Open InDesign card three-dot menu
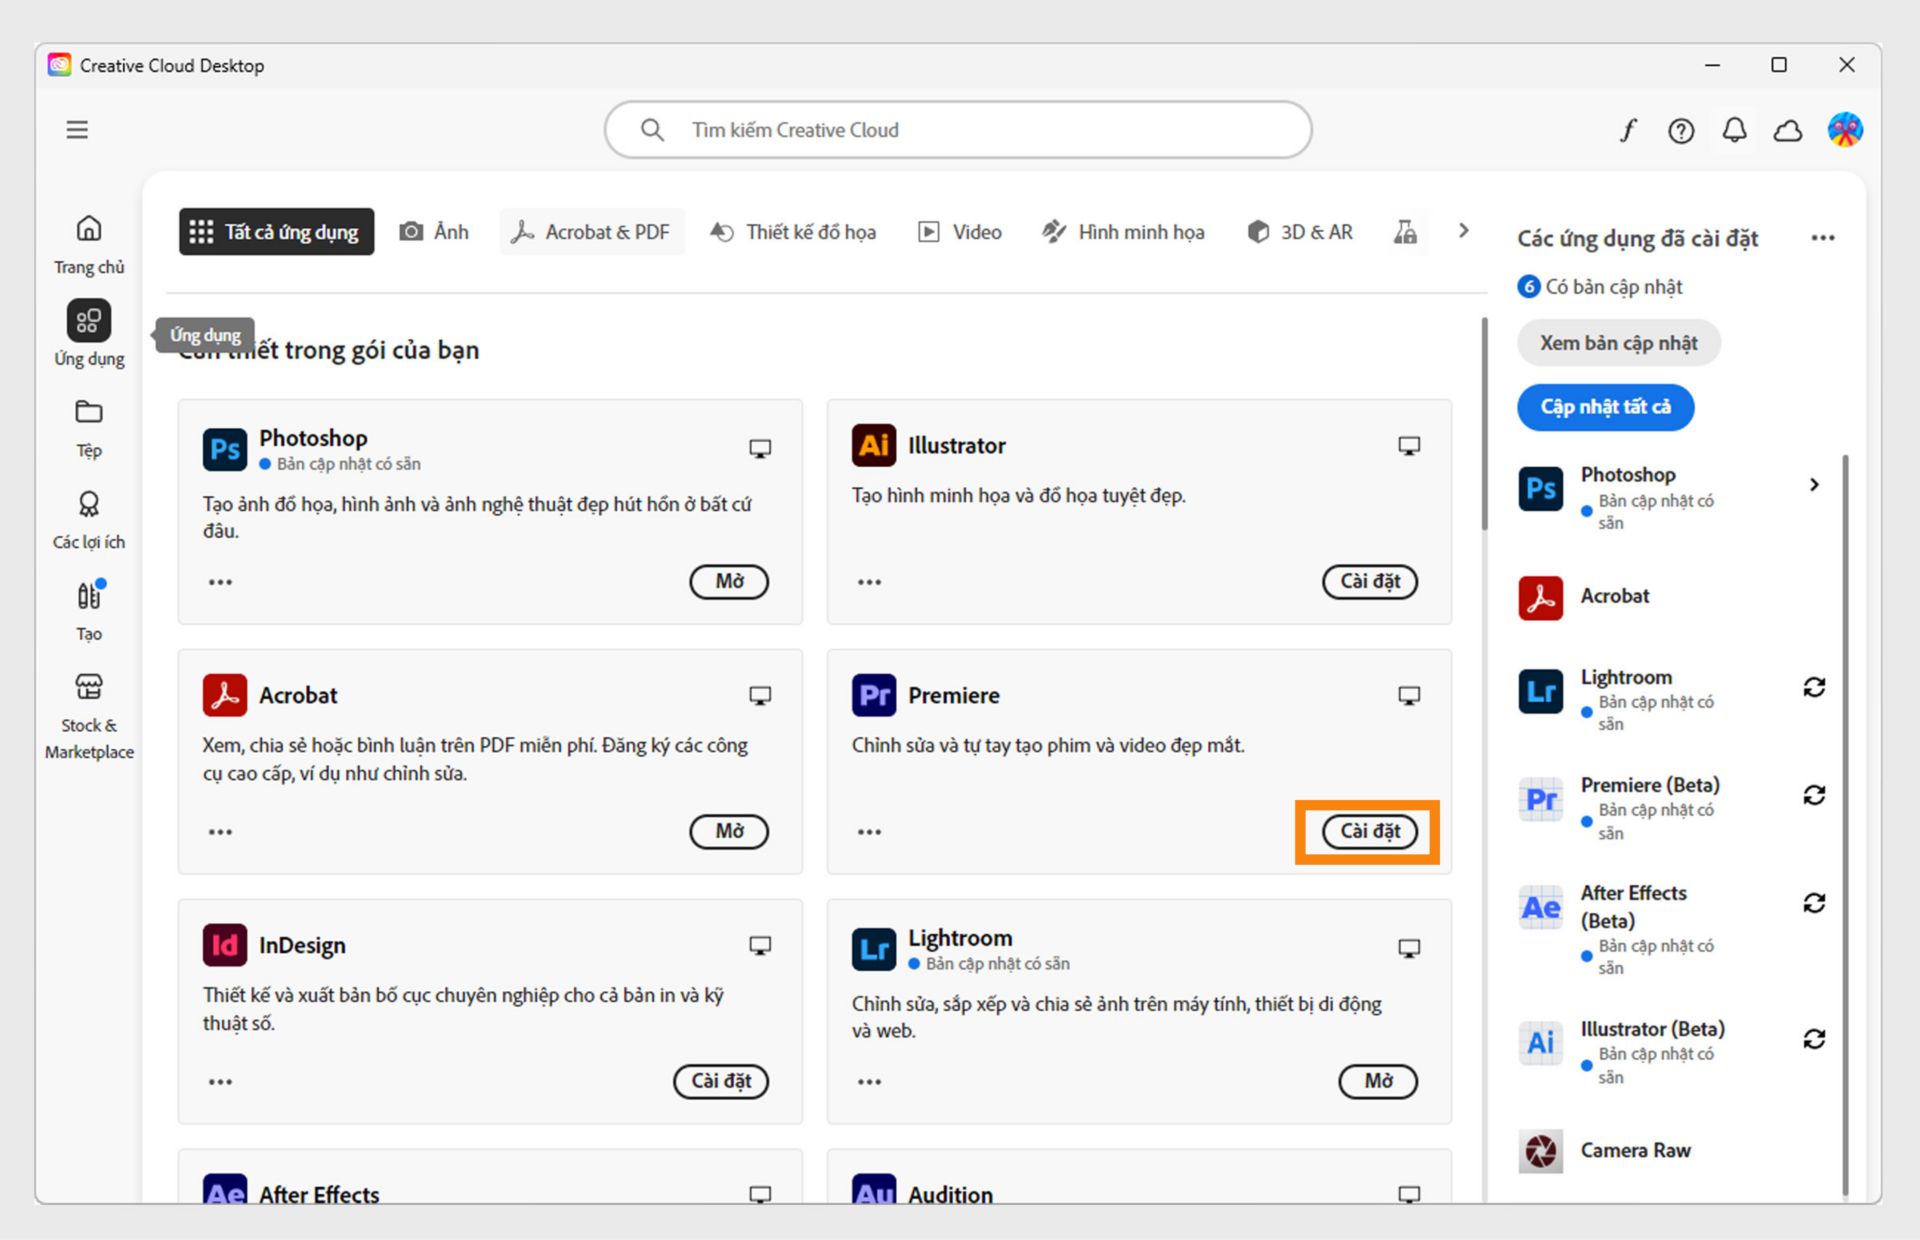1920x1240 pixels. point(220,1082)
